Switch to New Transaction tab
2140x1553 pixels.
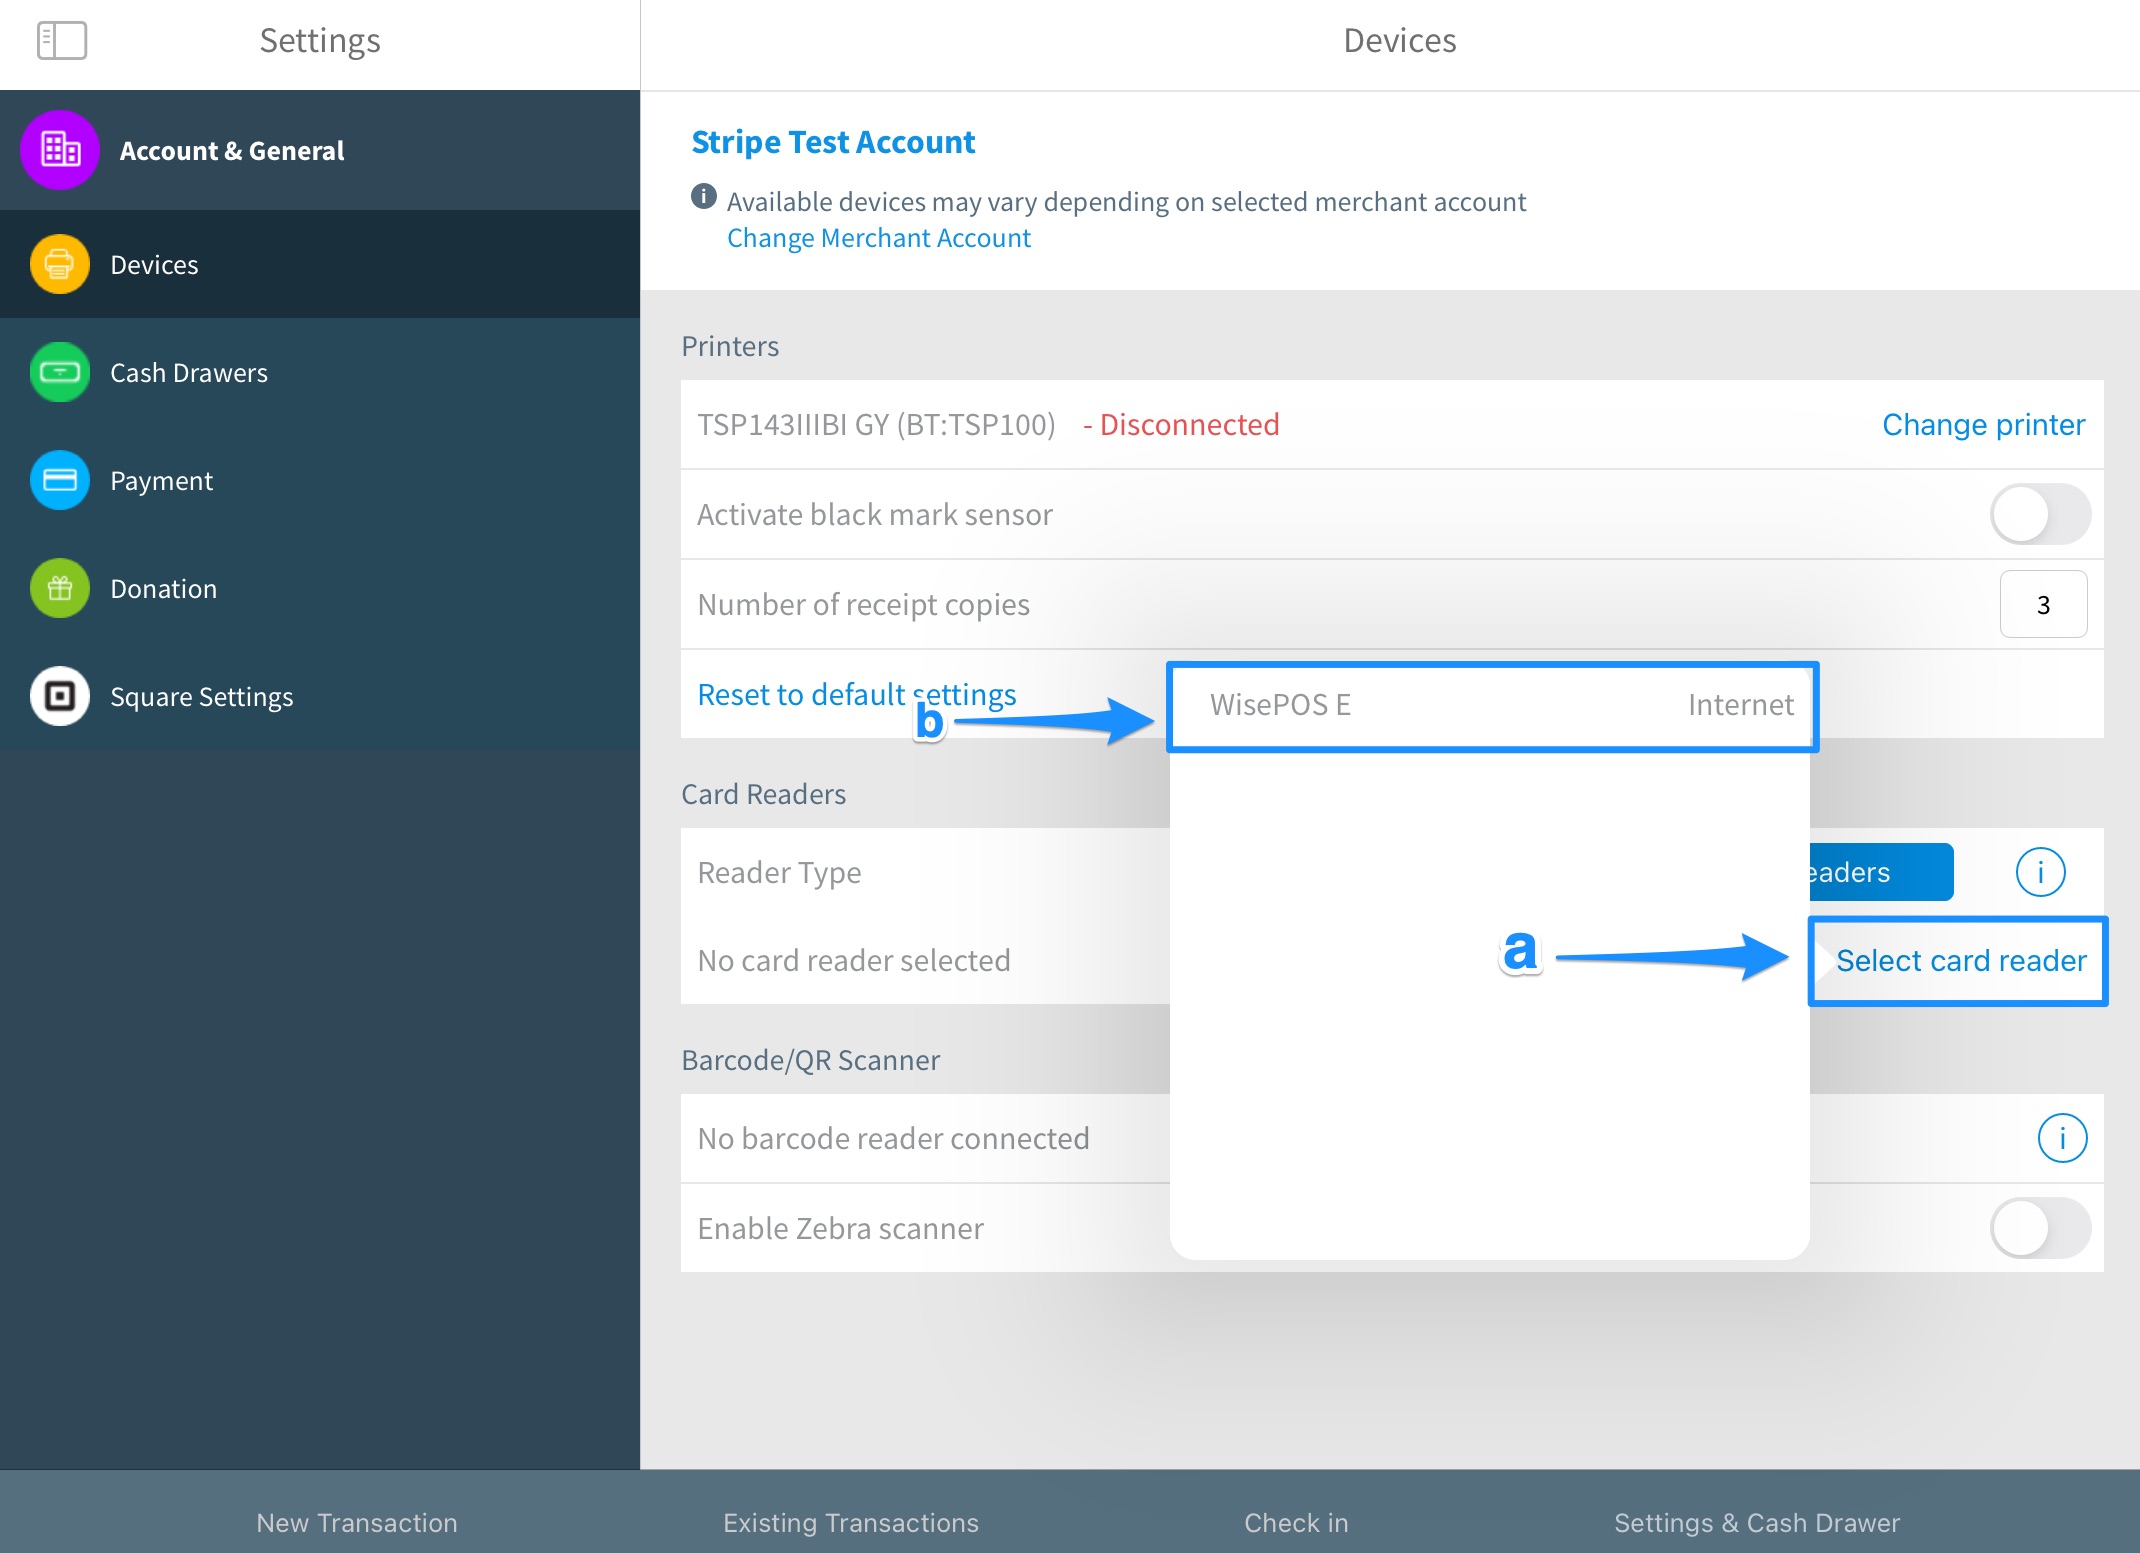tap(357, 1522)
